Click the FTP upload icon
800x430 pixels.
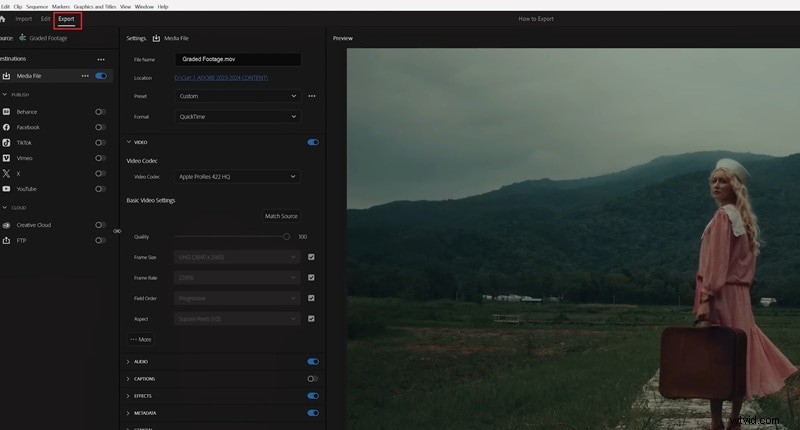click(x=6, y=240)
